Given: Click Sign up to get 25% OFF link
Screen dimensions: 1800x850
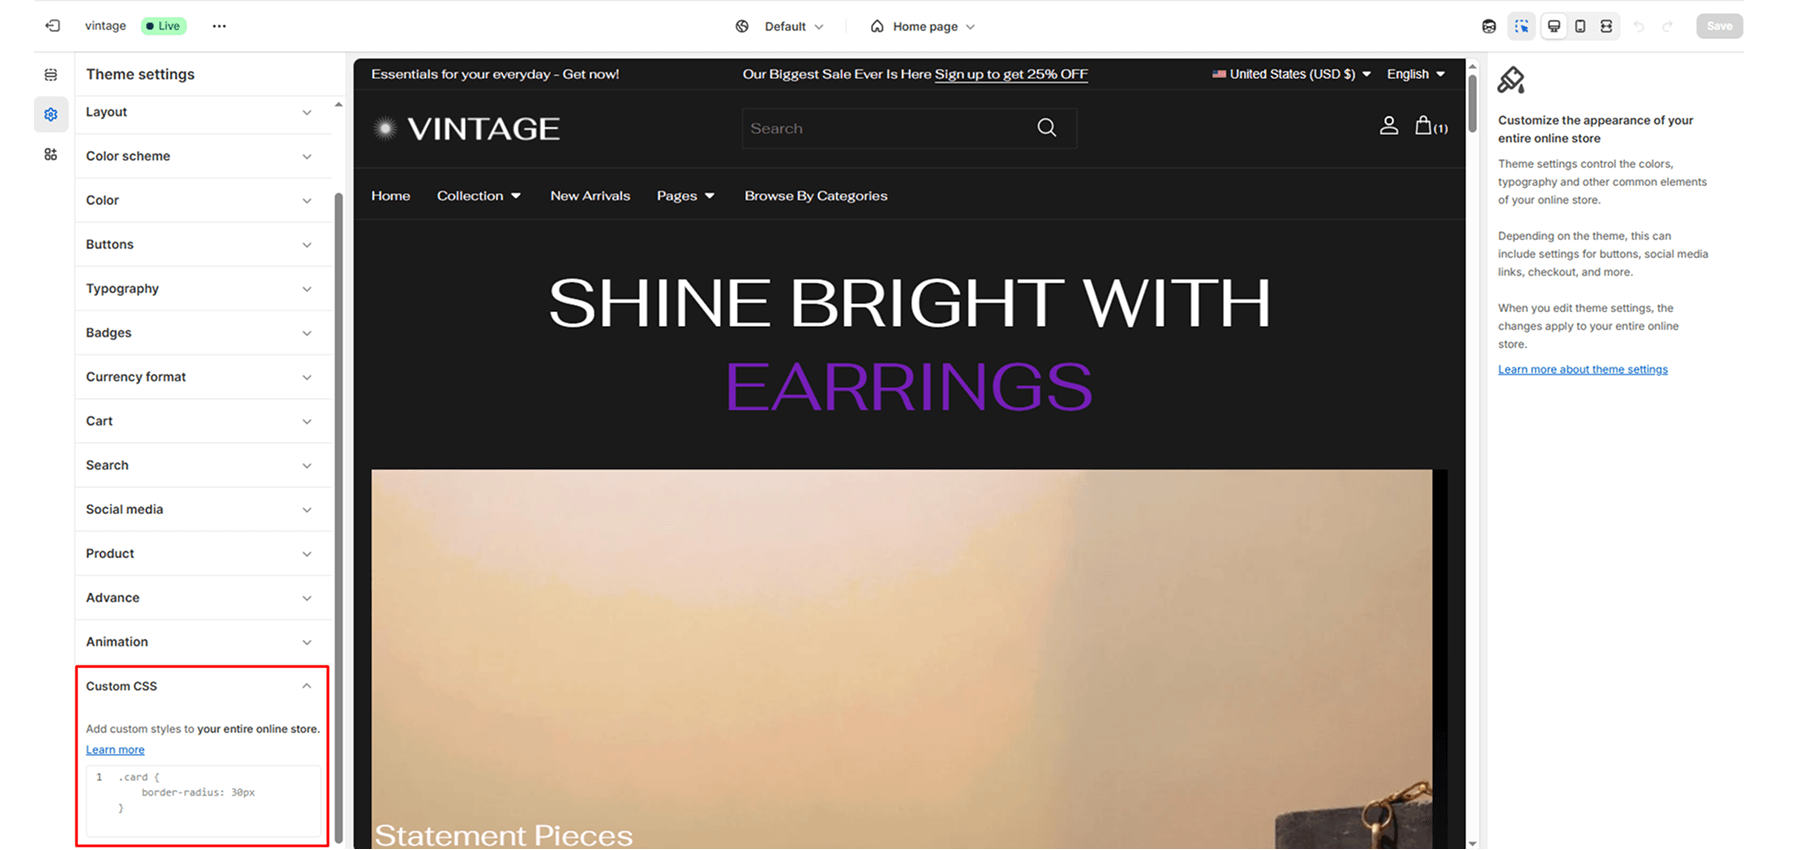Looking at the screenshot, I should [1011, 74].
